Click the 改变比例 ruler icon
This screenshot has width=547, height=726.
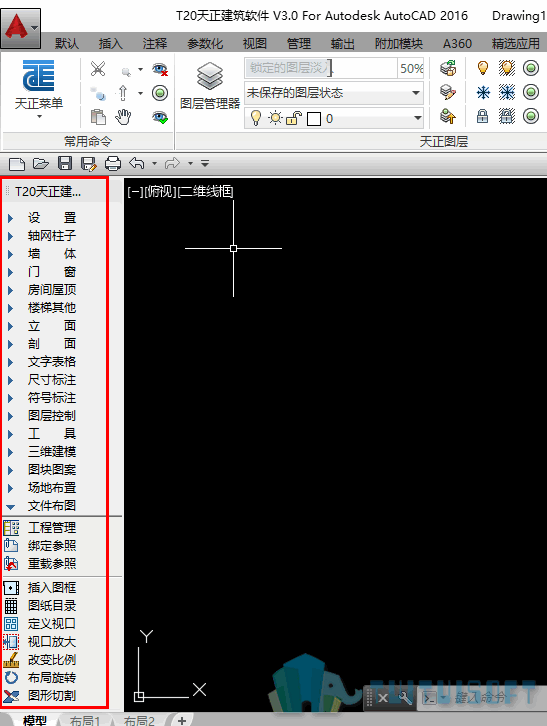click(11, 660)
